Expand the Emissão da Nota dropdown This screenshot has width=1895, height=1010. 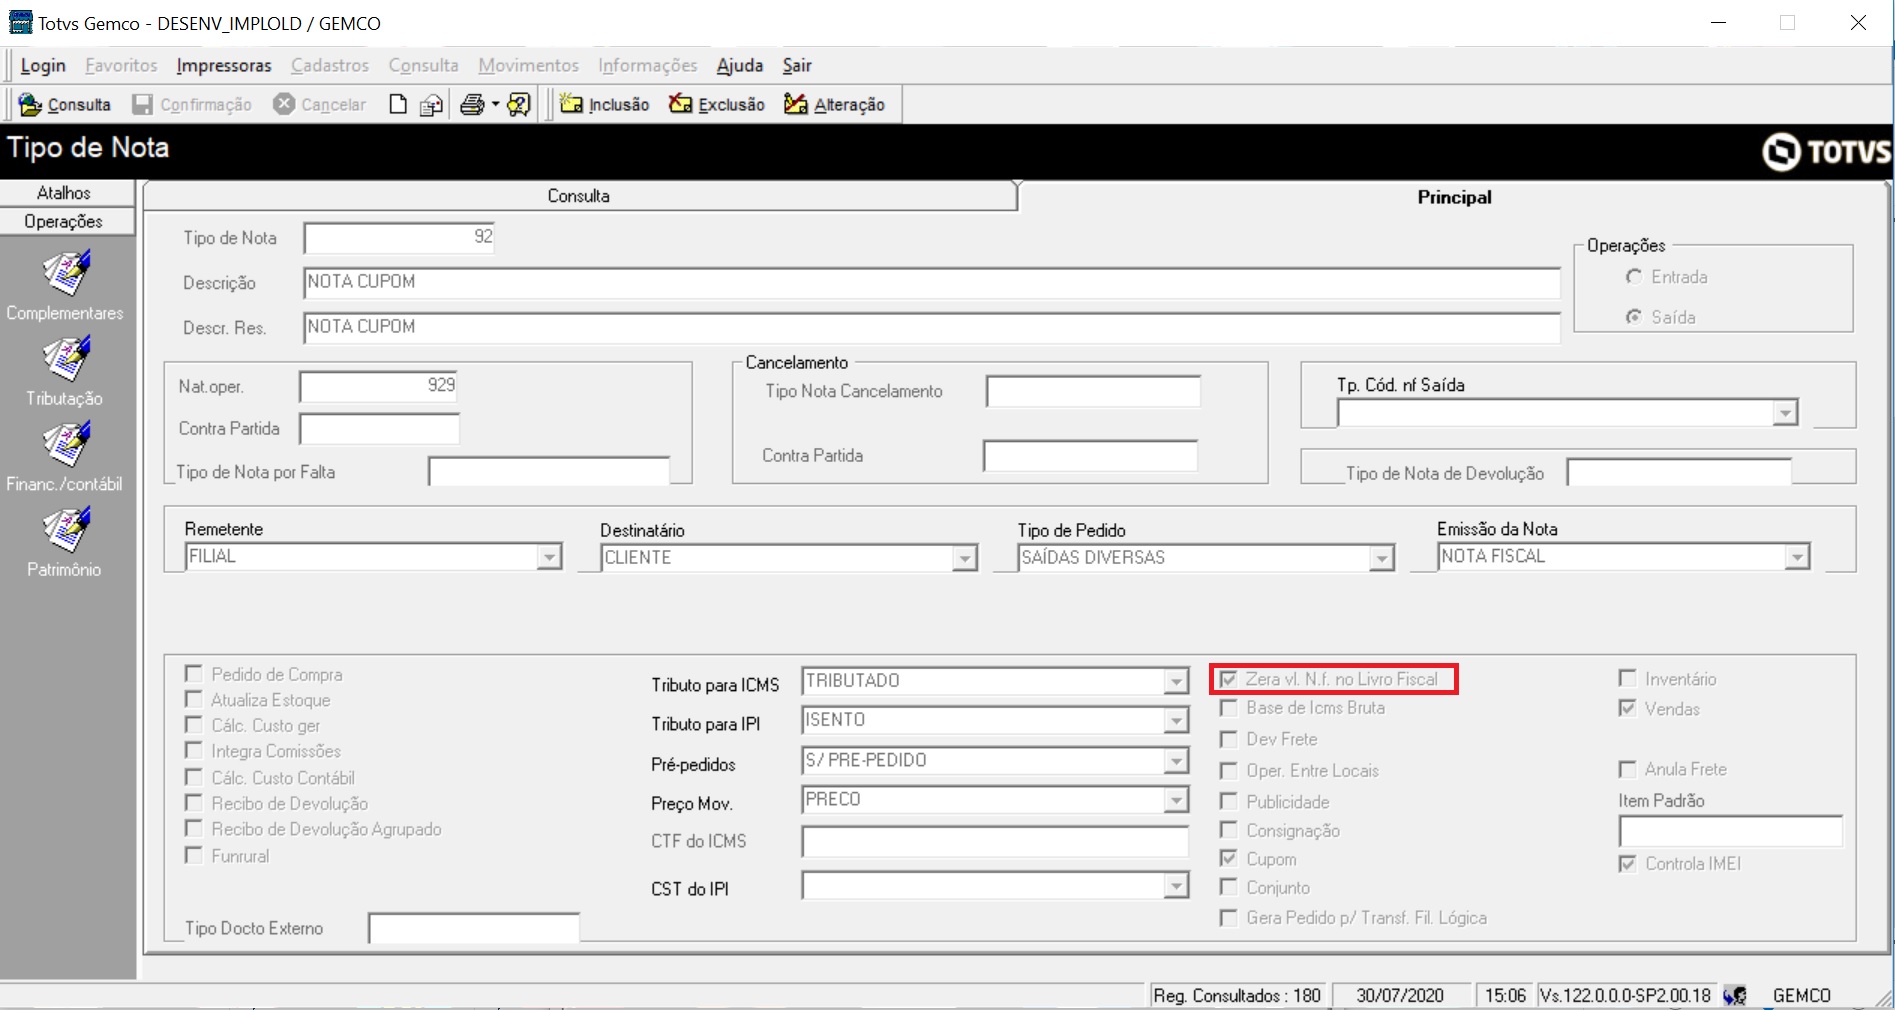[1797, 557]
